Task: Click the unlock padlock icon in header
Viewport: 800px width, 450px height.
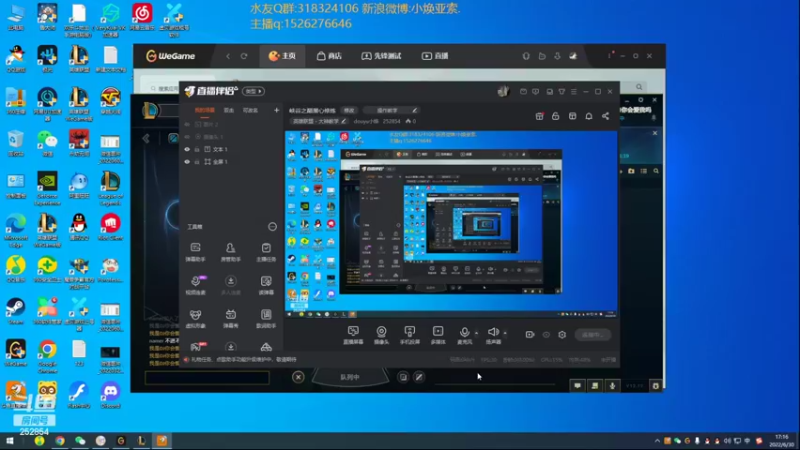Action: tap(556, 116)
